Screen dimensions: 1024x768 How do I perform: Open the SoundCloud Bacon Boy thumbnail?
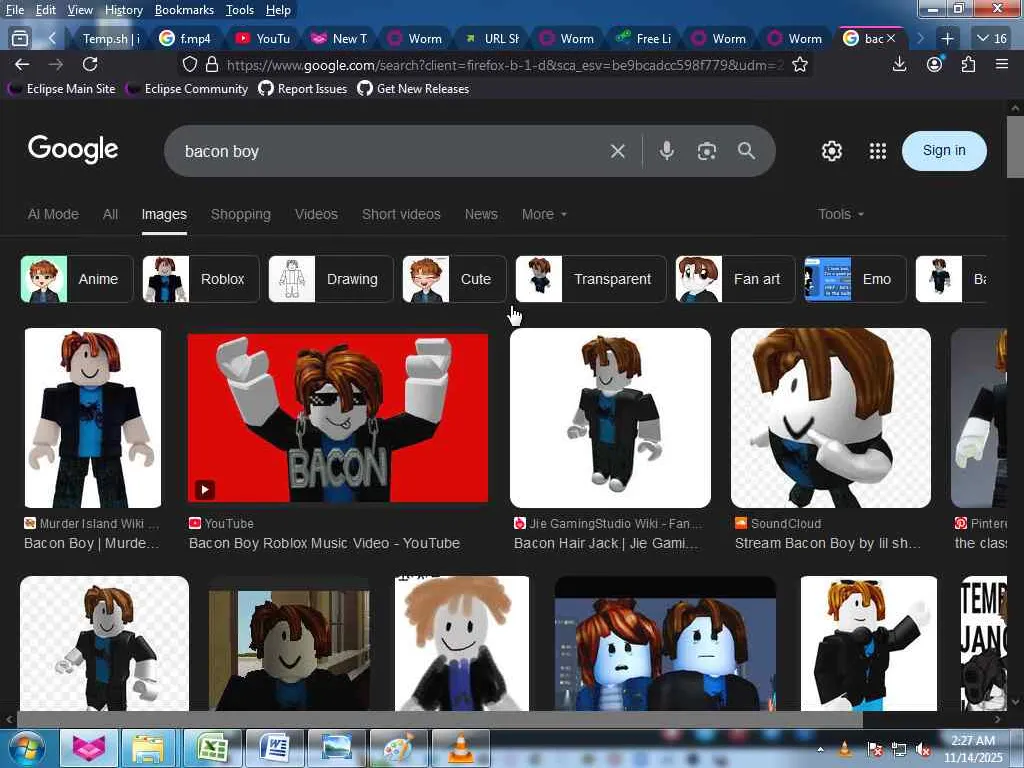click(831, 418)
